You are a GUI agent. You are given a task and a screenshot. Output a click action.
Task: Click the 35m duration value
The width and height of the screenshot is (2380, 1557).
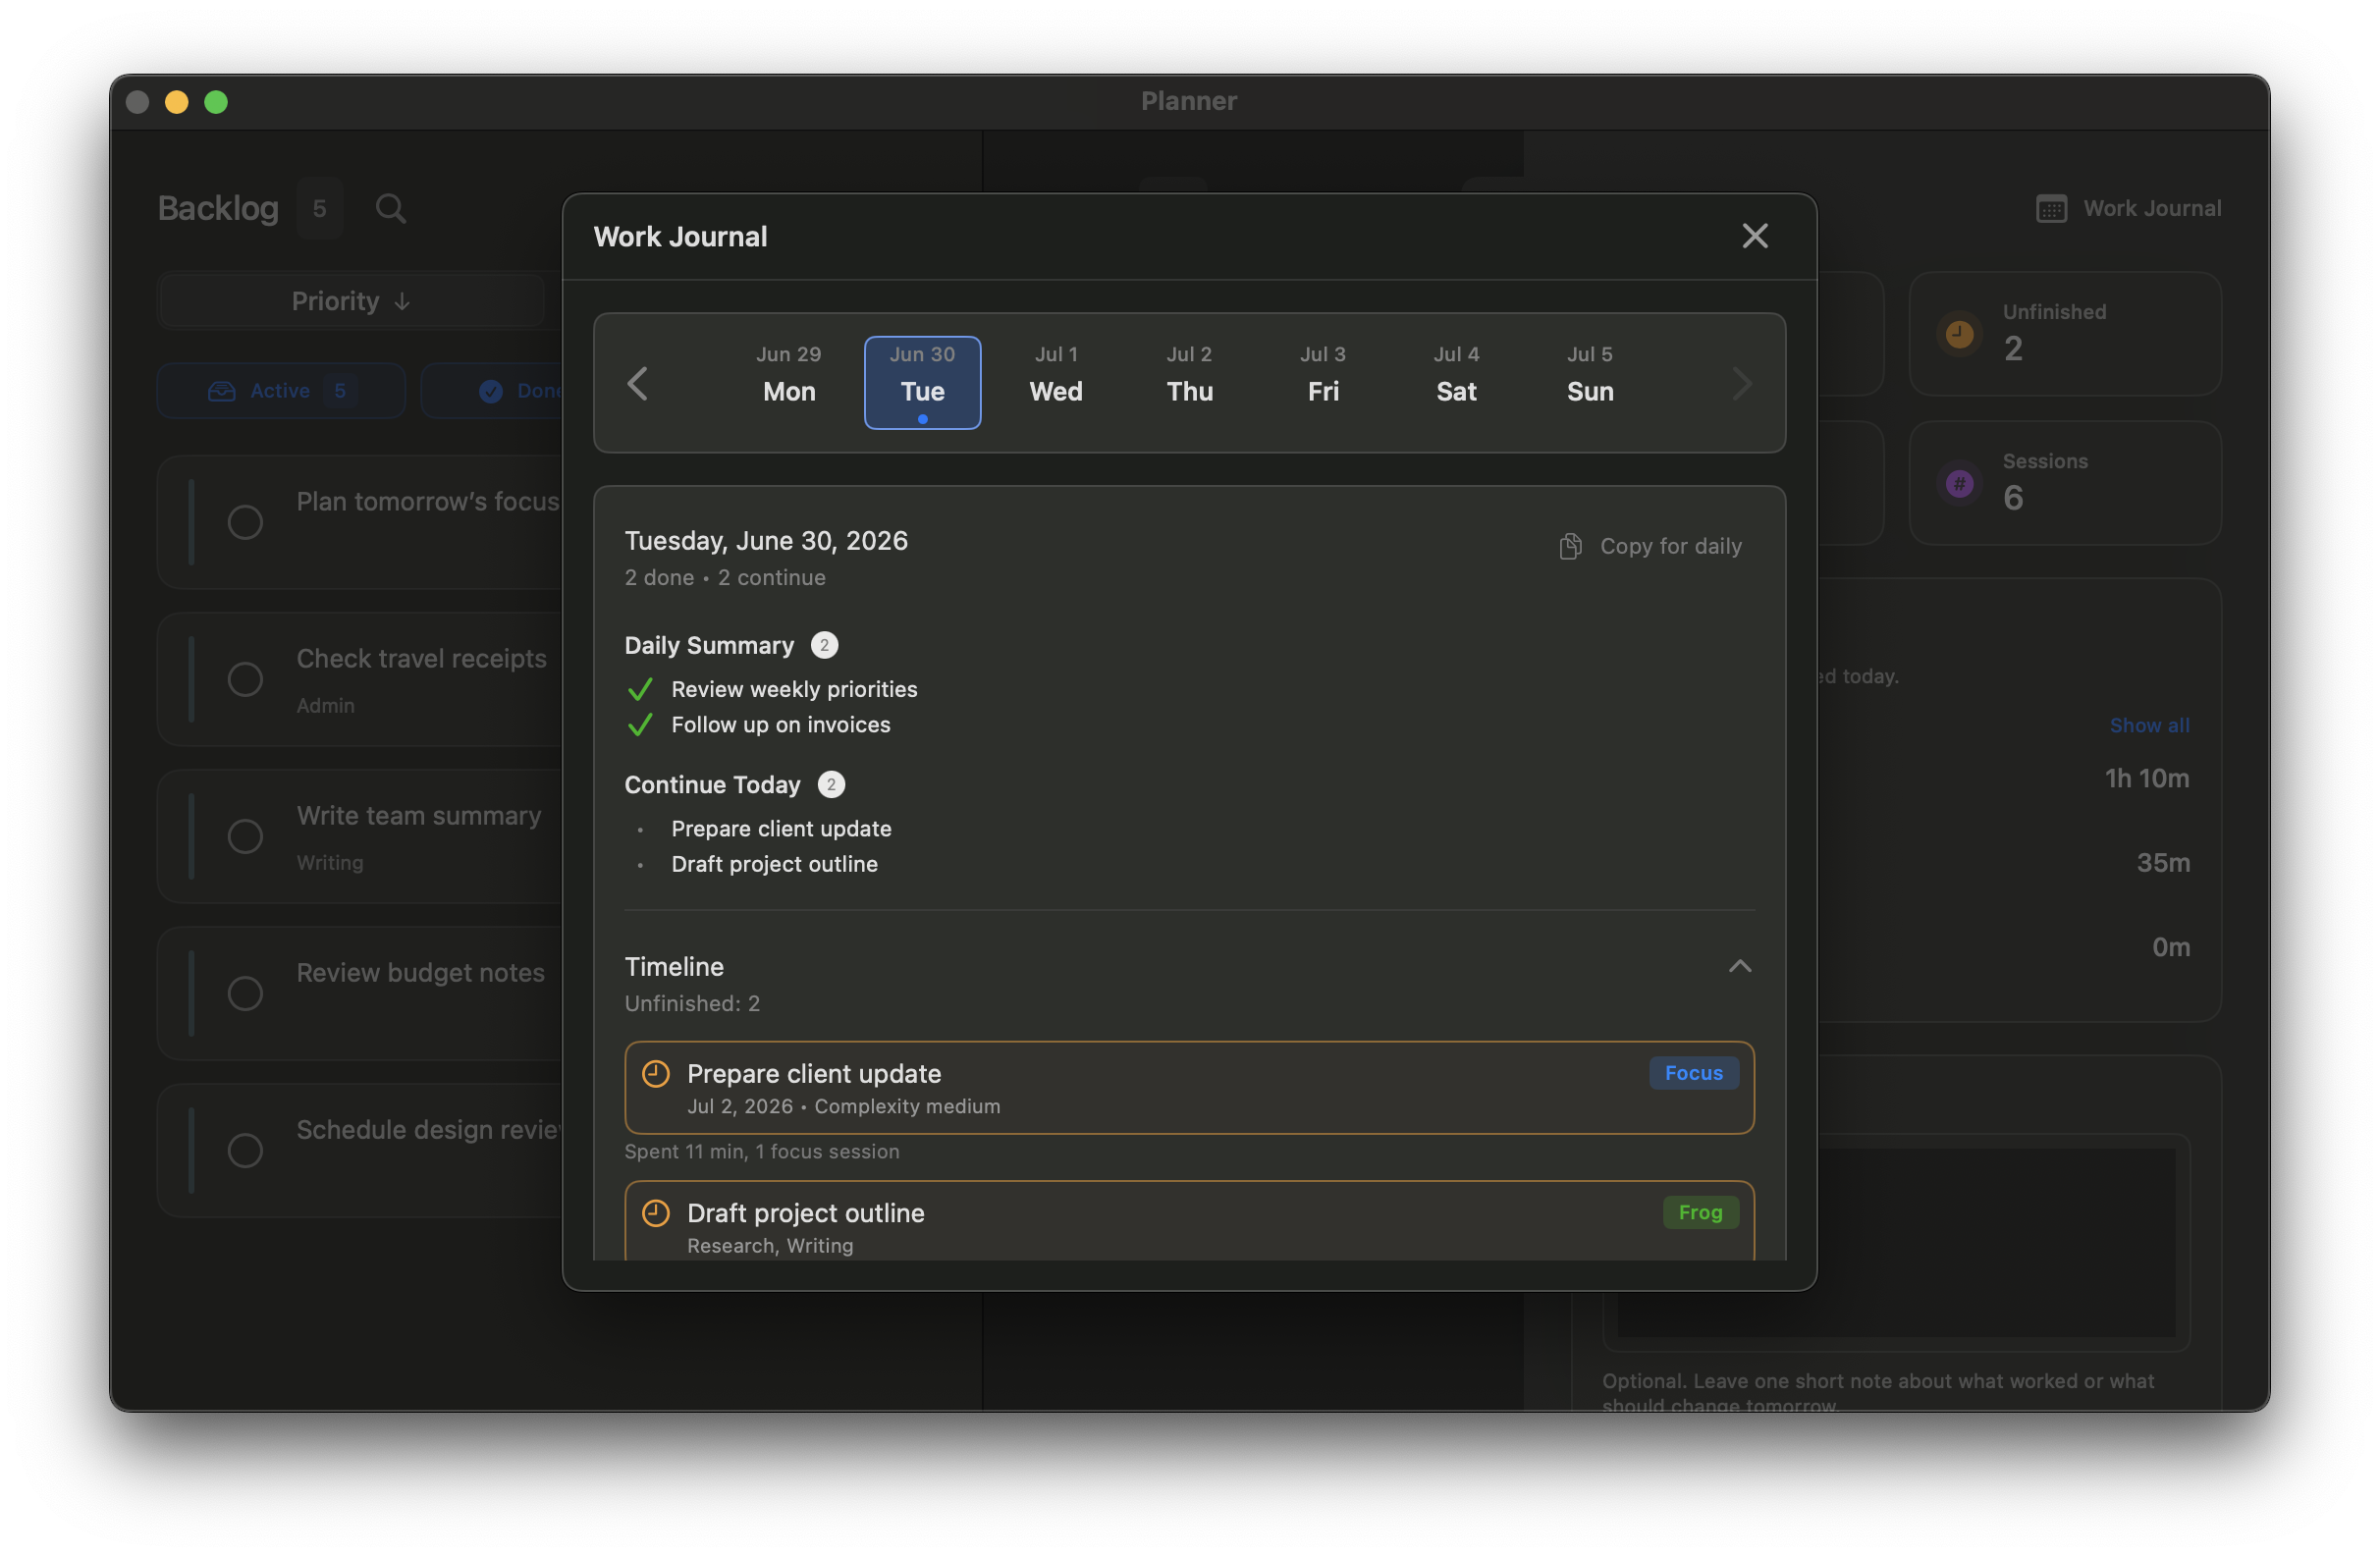pos(2163,862)
